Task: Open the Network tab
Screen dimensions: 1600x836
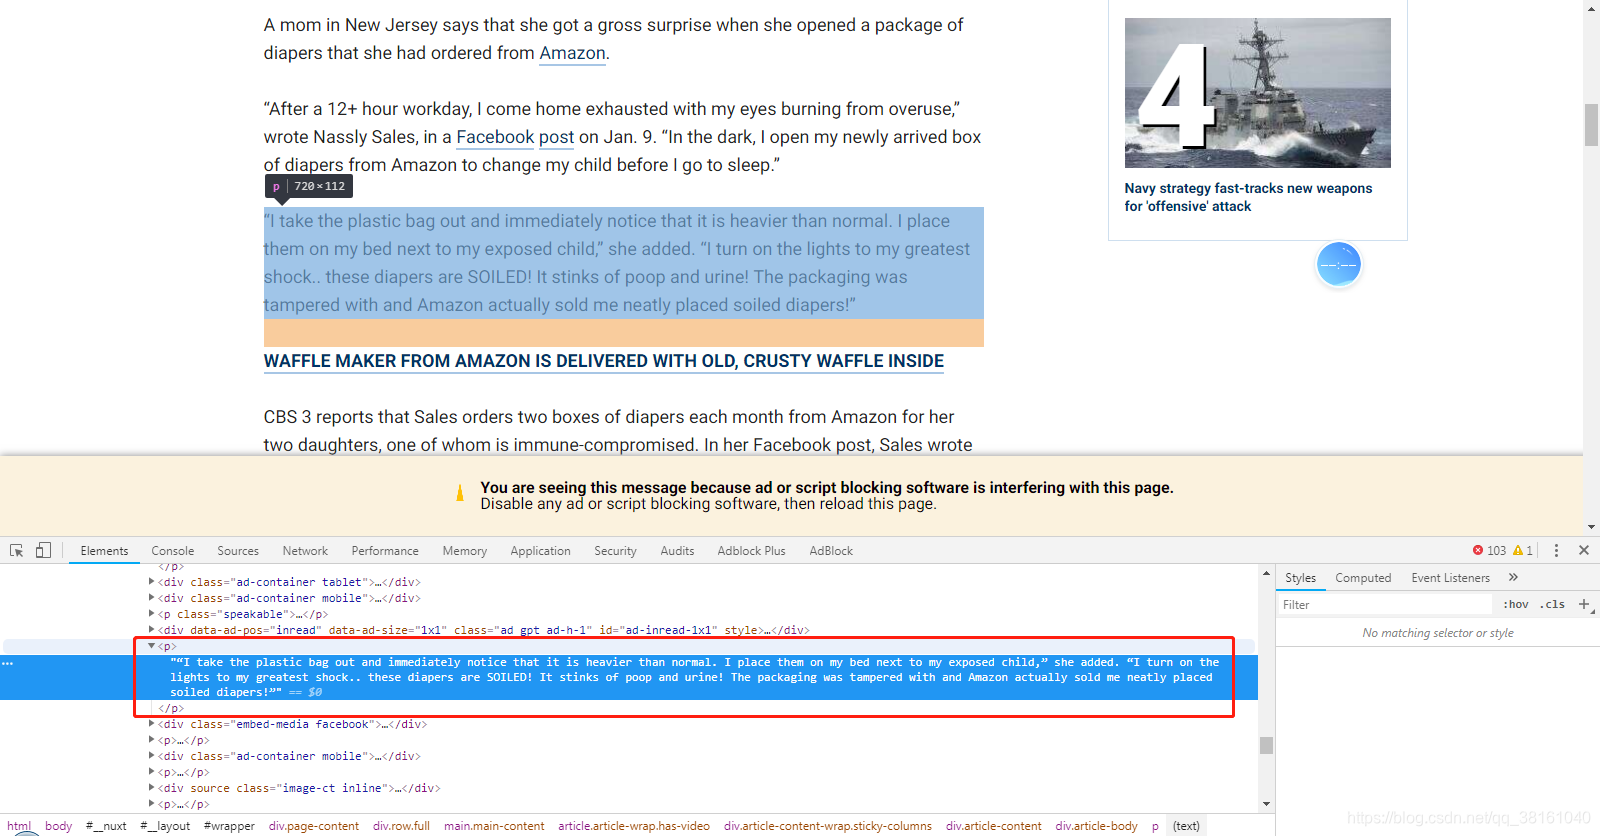Action: point(305,551)
